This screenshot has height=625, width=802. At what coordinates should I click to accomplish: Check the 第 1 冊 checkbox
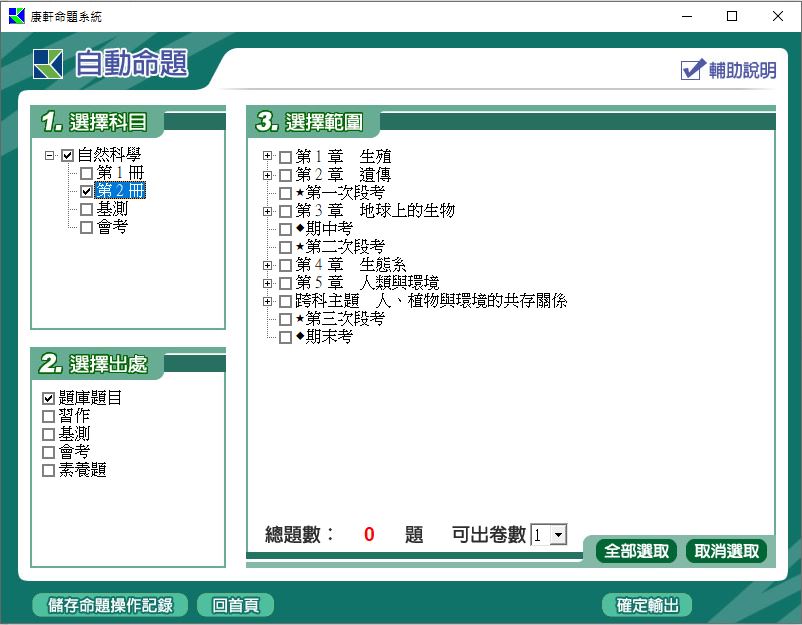tap(86, 174)
